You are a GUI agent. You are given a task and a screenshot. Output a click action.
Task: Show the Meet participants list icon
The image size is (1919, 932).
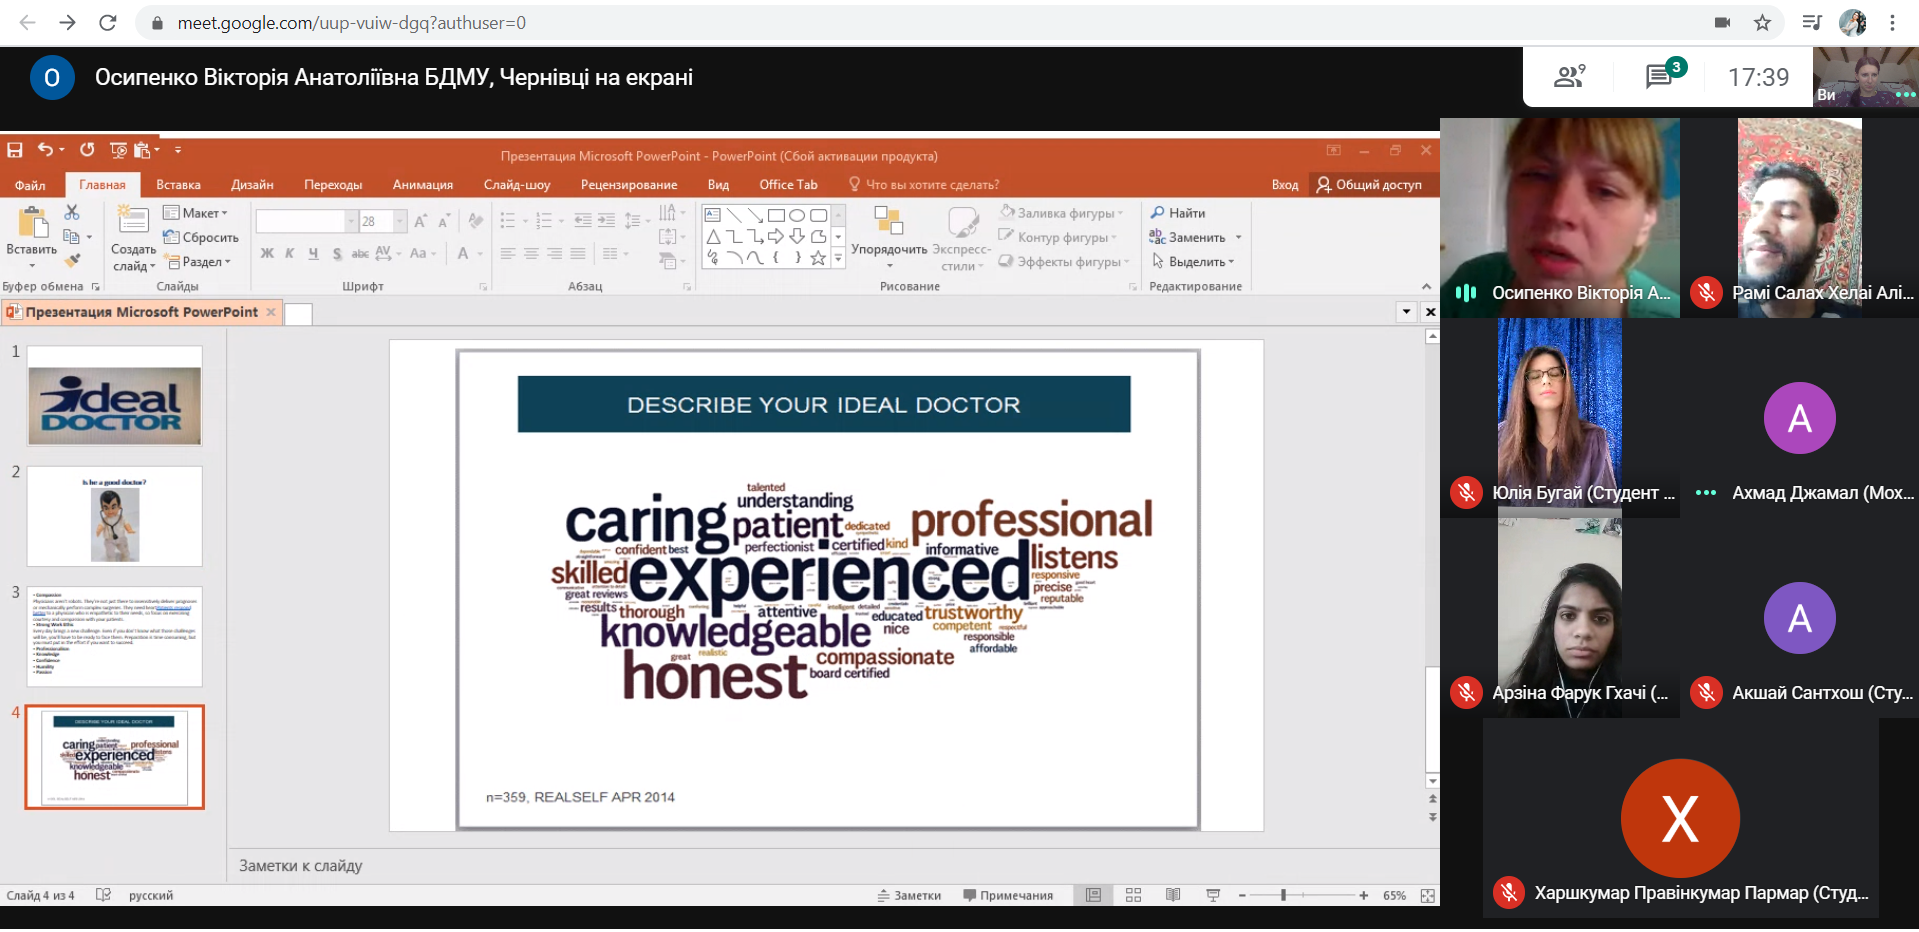1568,76
